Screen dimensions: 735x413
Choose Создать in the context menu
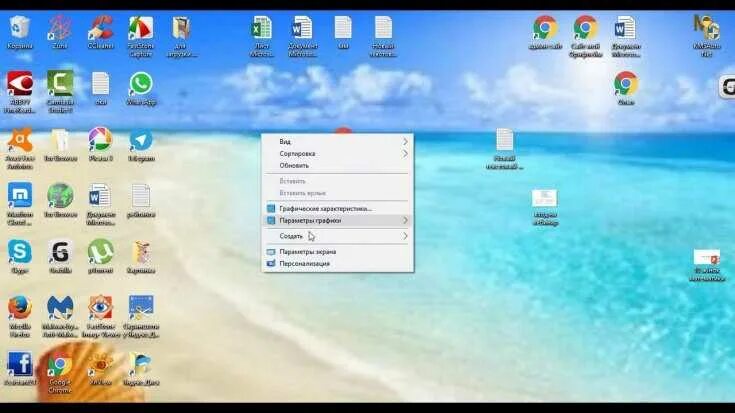pyautogui.click(x=338, y=236)
